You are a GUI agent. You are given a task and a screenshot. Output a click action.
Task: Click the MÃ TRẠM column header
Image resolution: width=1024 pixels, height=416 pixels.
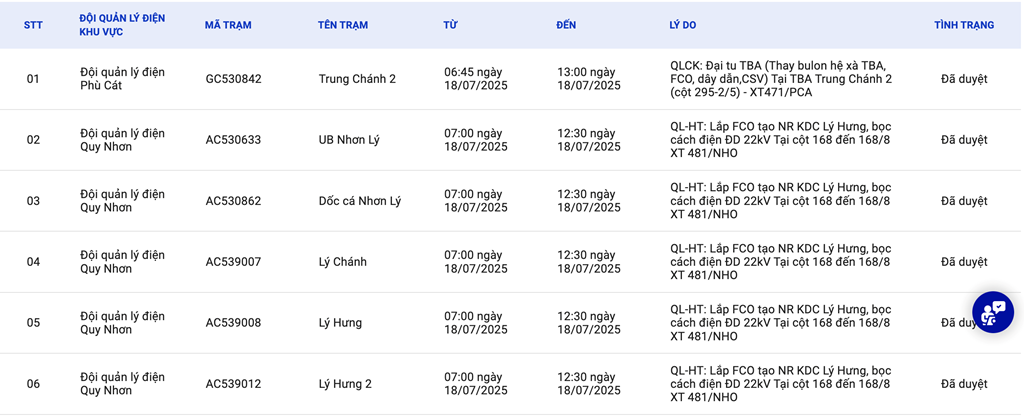pos(228,25)
